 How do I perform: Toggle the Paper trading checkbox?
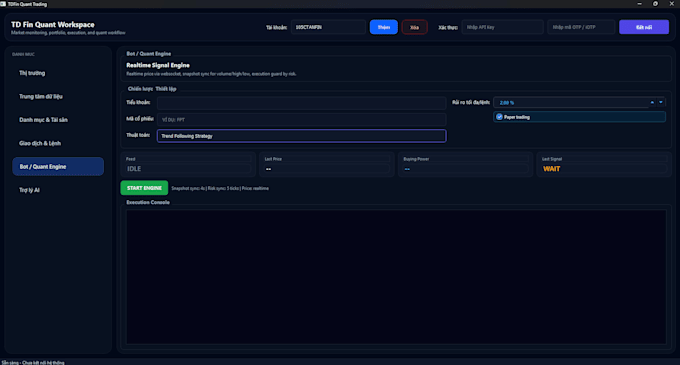499,117
